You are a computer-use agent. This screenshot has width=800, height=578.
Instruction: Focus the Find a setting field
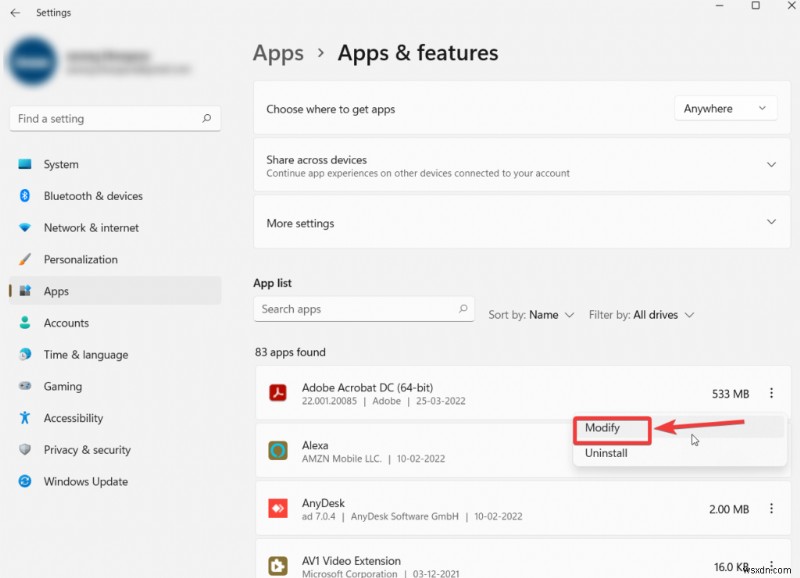pyautogui.click(x=115, y=118)
